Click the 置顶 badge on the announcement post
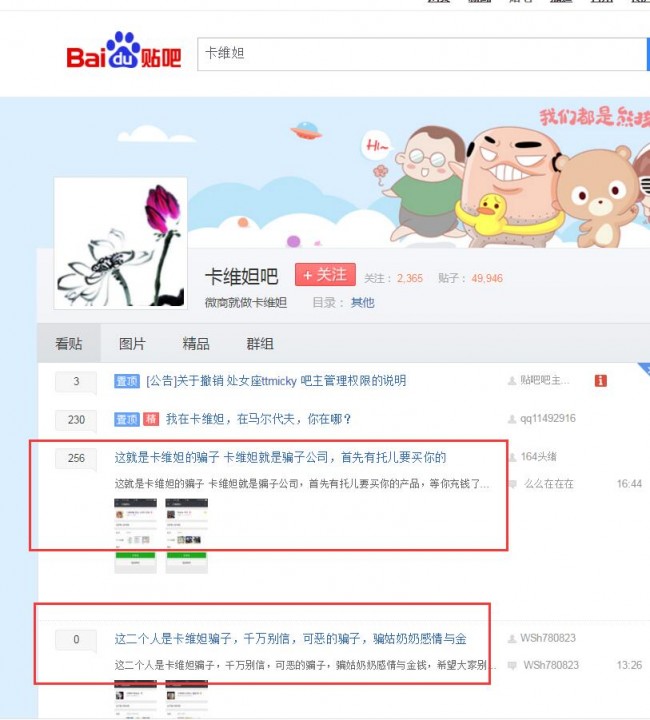This screenshot has height=720, width=650. 127,381
